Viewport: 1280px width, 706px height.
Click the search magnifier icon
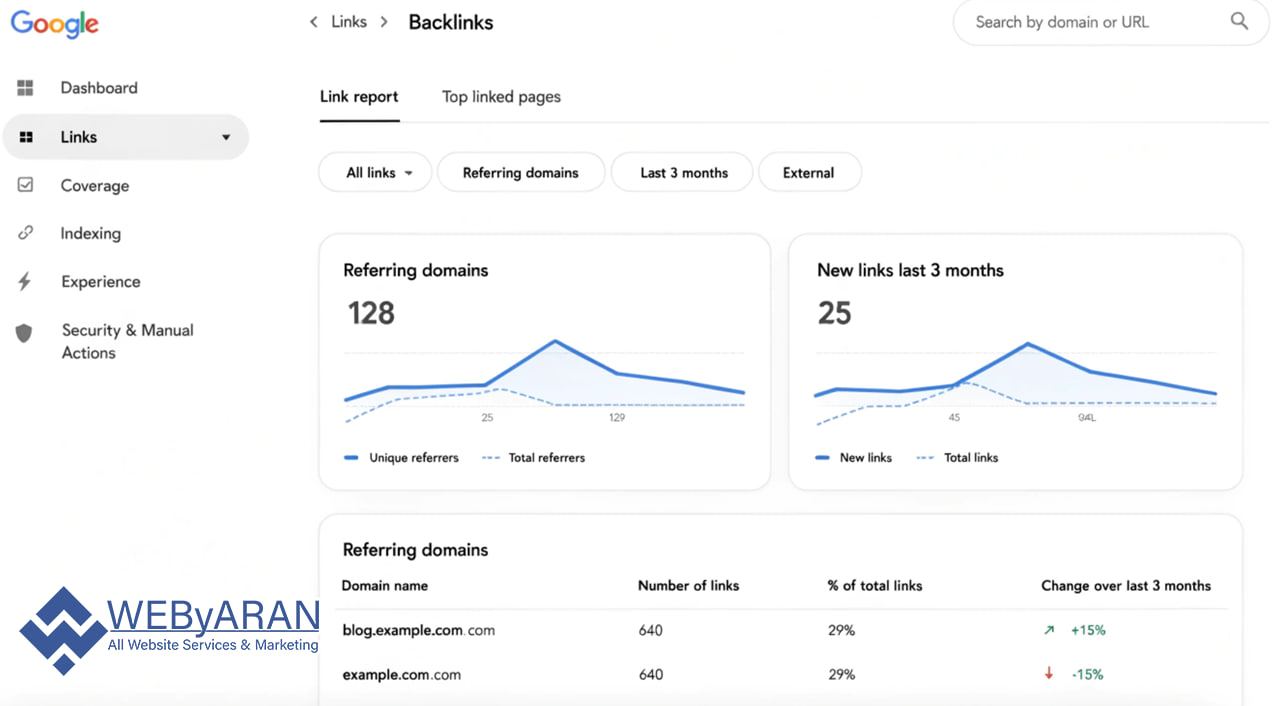pos(1239,20)
